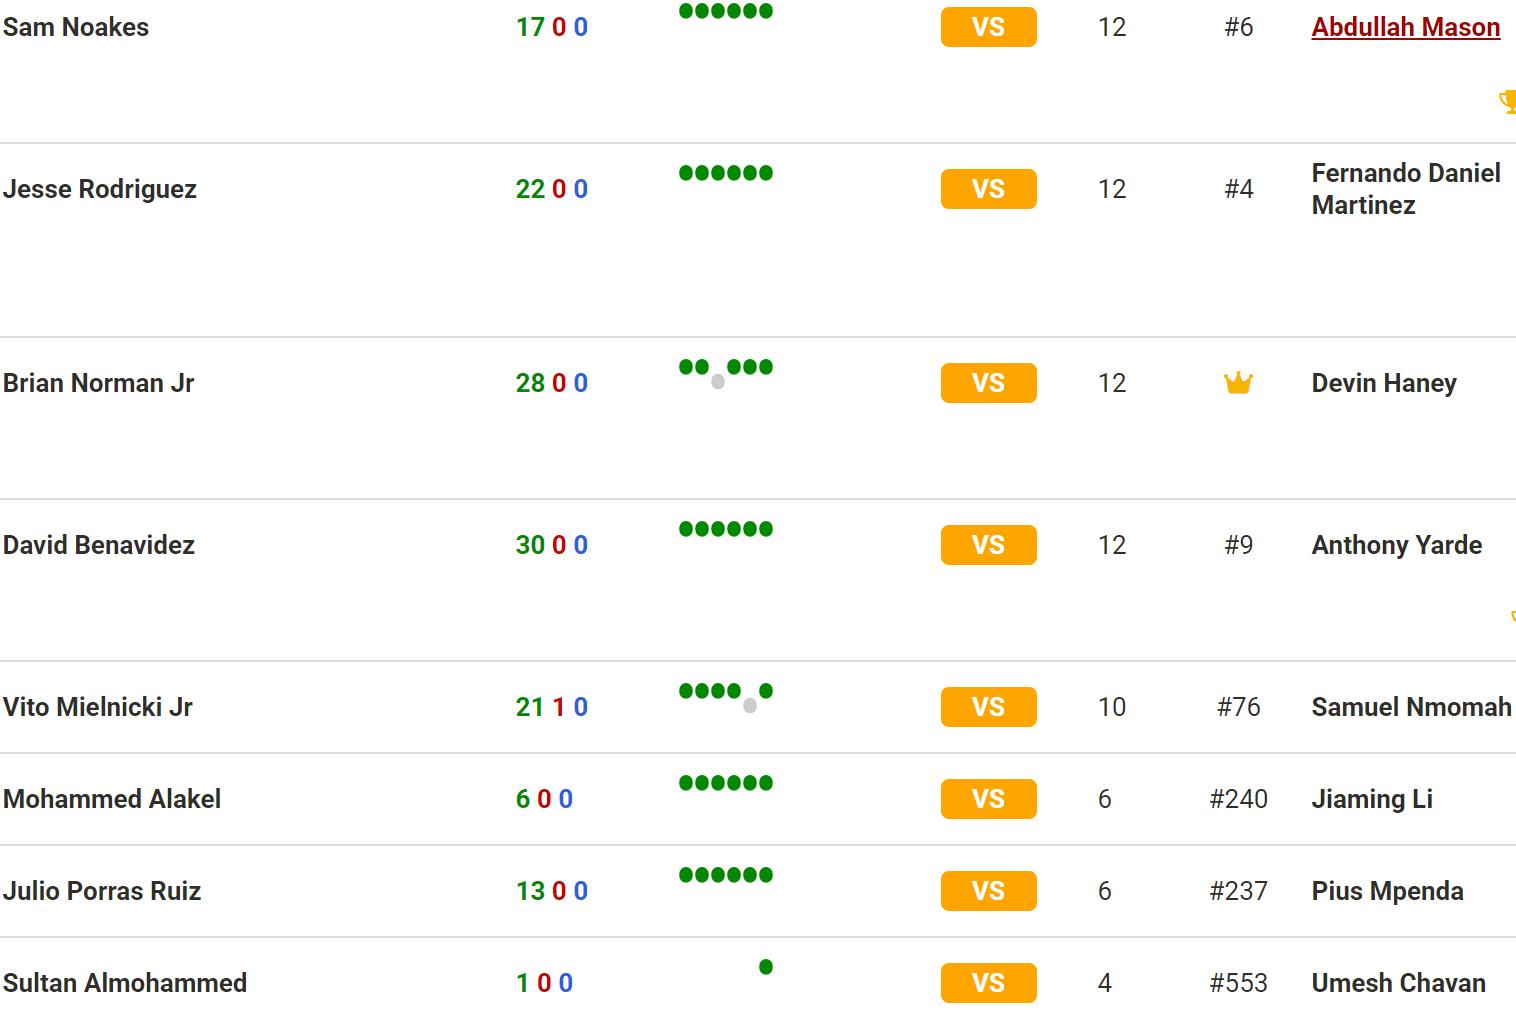Click Sultan Almohammed's single green form dot
Viewport: 1516px width, 1014px height.
pyautogui.click(x=766, y=967)
